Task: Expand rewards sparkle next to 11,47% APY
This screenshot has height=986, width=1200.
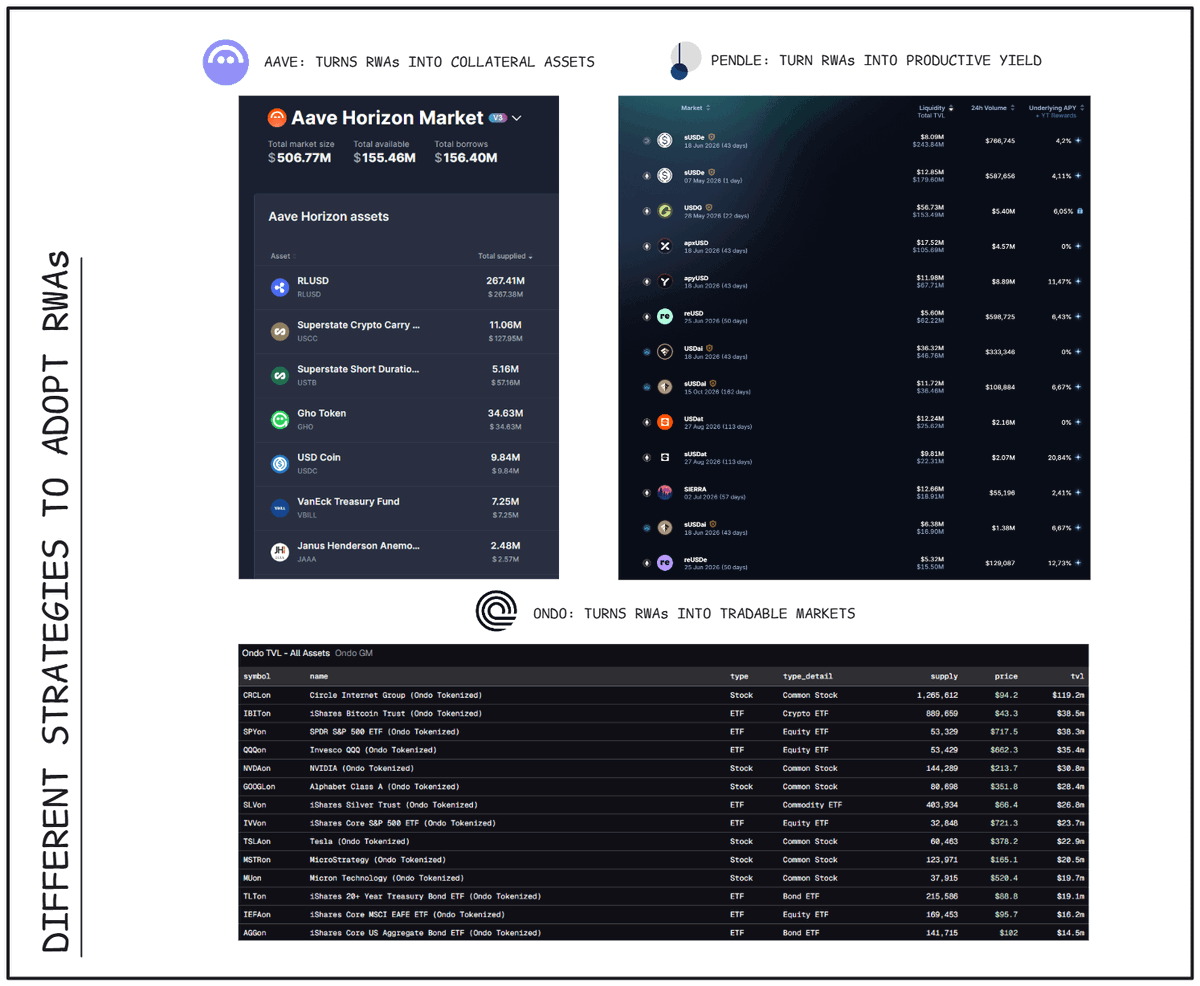Action: click(1078, 282)
